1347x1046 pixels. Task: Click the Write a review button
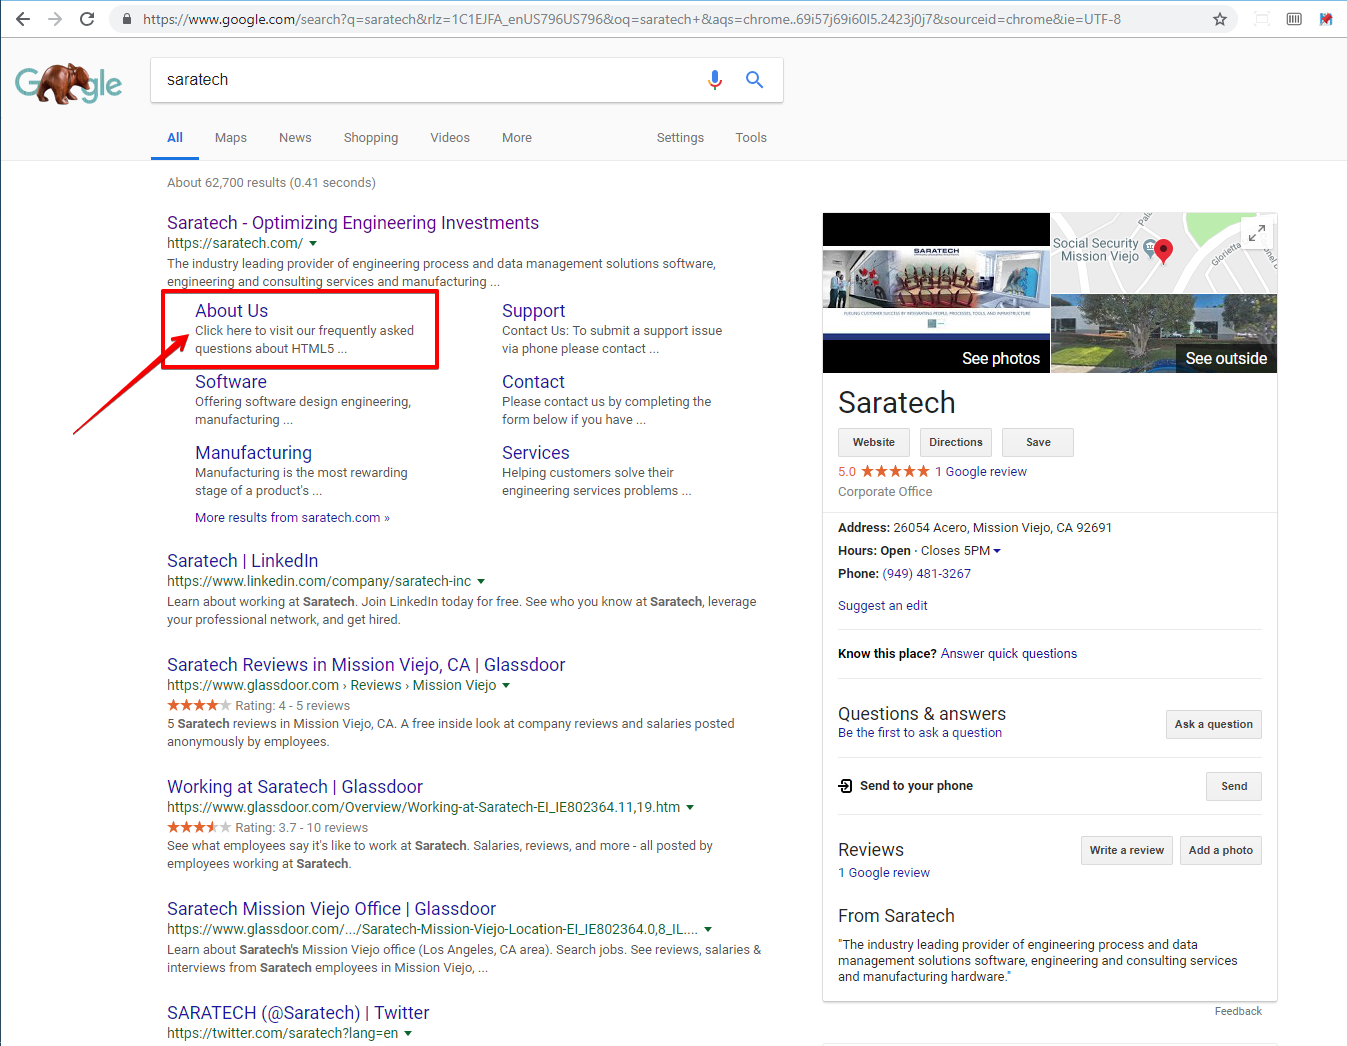(1127, 850)
